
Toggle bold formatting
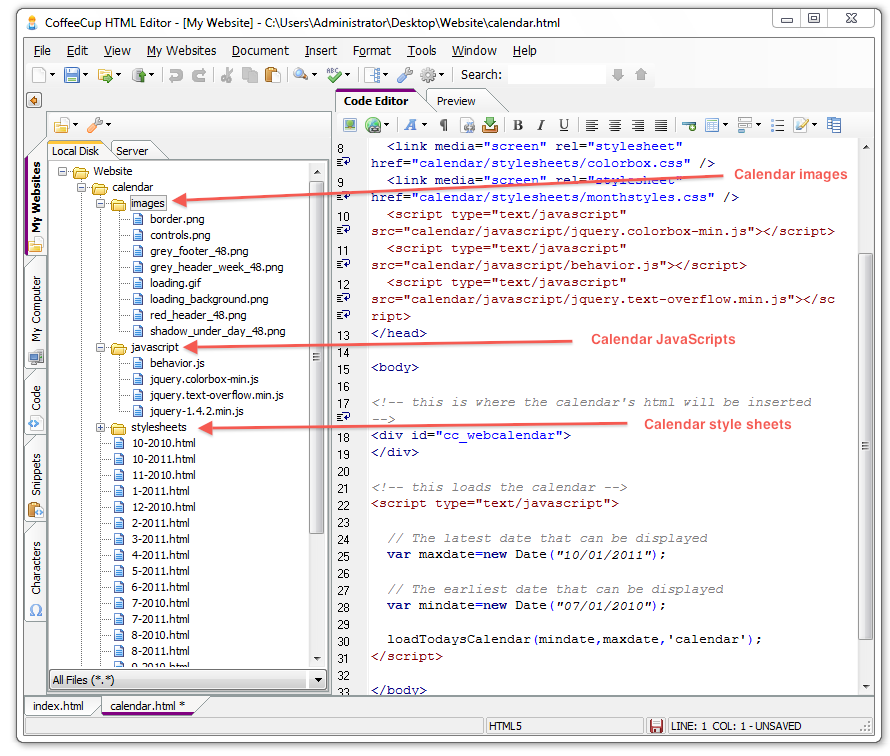(518, 125)
